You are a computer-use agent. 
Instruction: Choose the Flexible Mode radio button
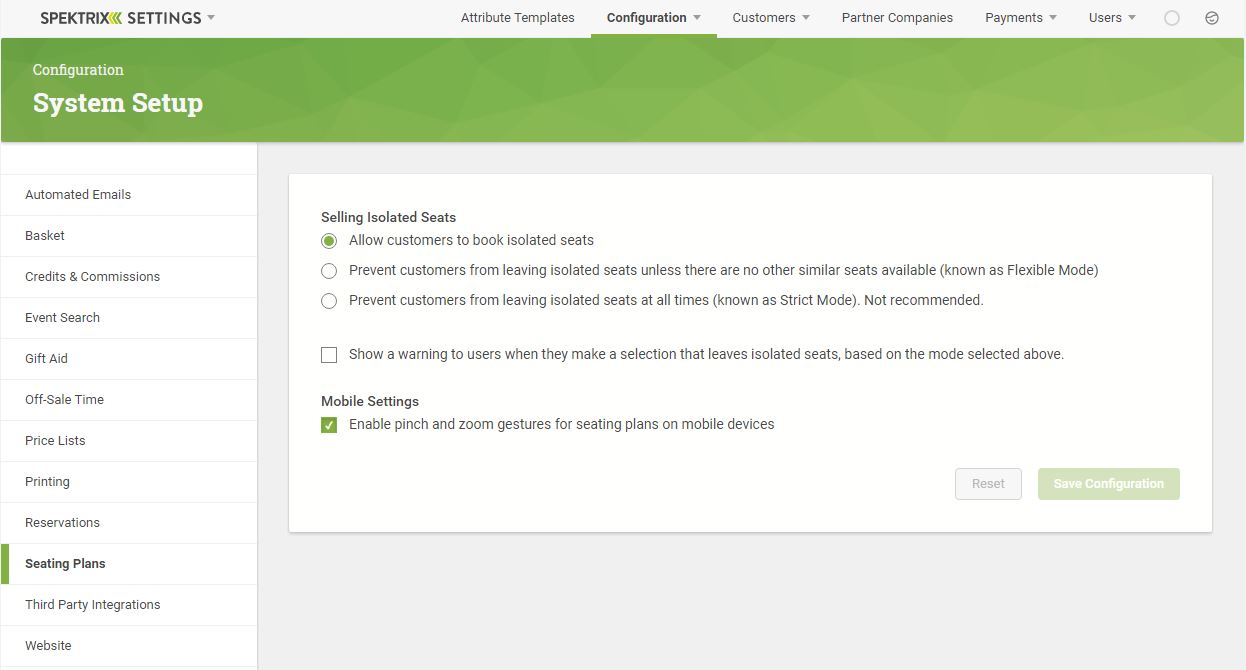329,271
